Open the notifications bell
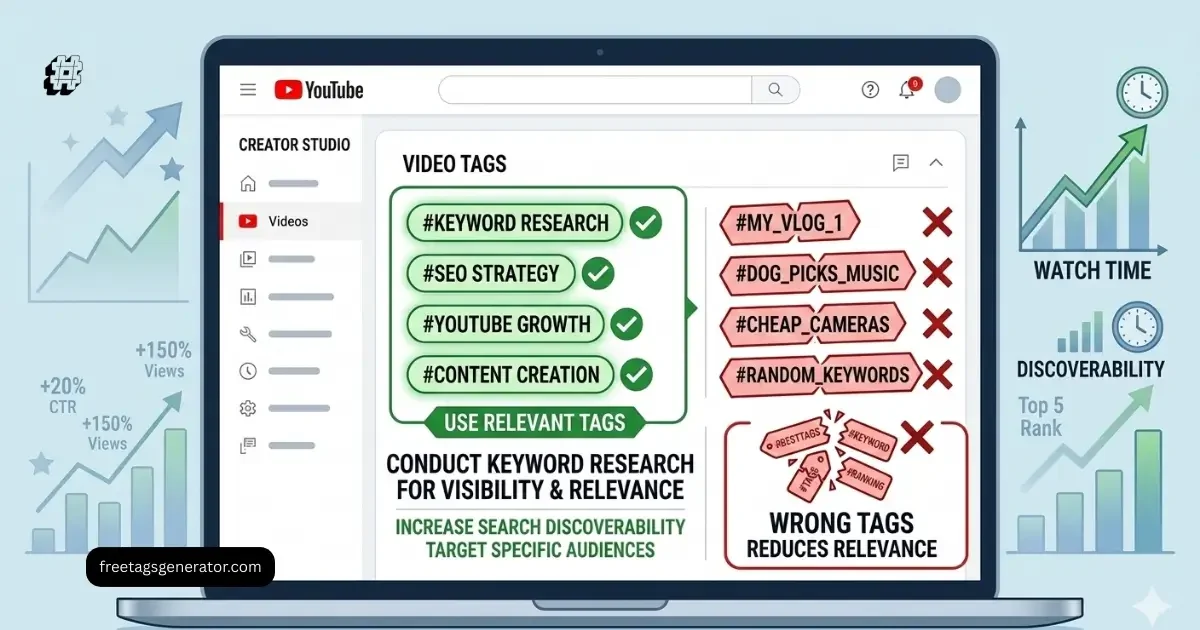 (x=907, y=89)
